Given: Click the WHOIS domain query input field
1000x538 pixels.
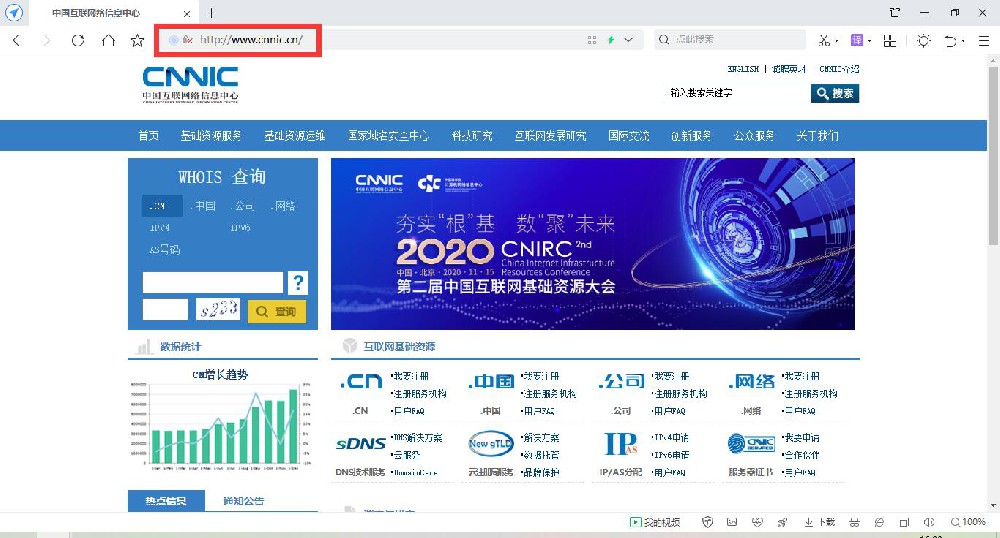Looking at the screenshot, I should click(x=213, y=282).
